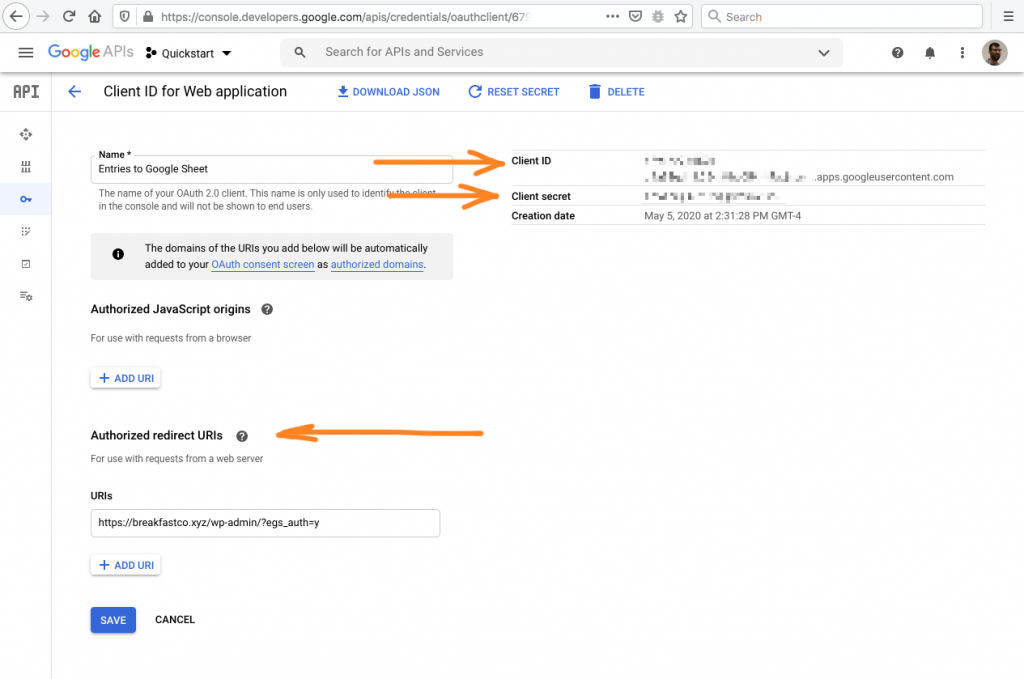The image size is (1024, 679).
Task: Edit the redirect URI breakfastco.xyz field
Action: [265, 523]
